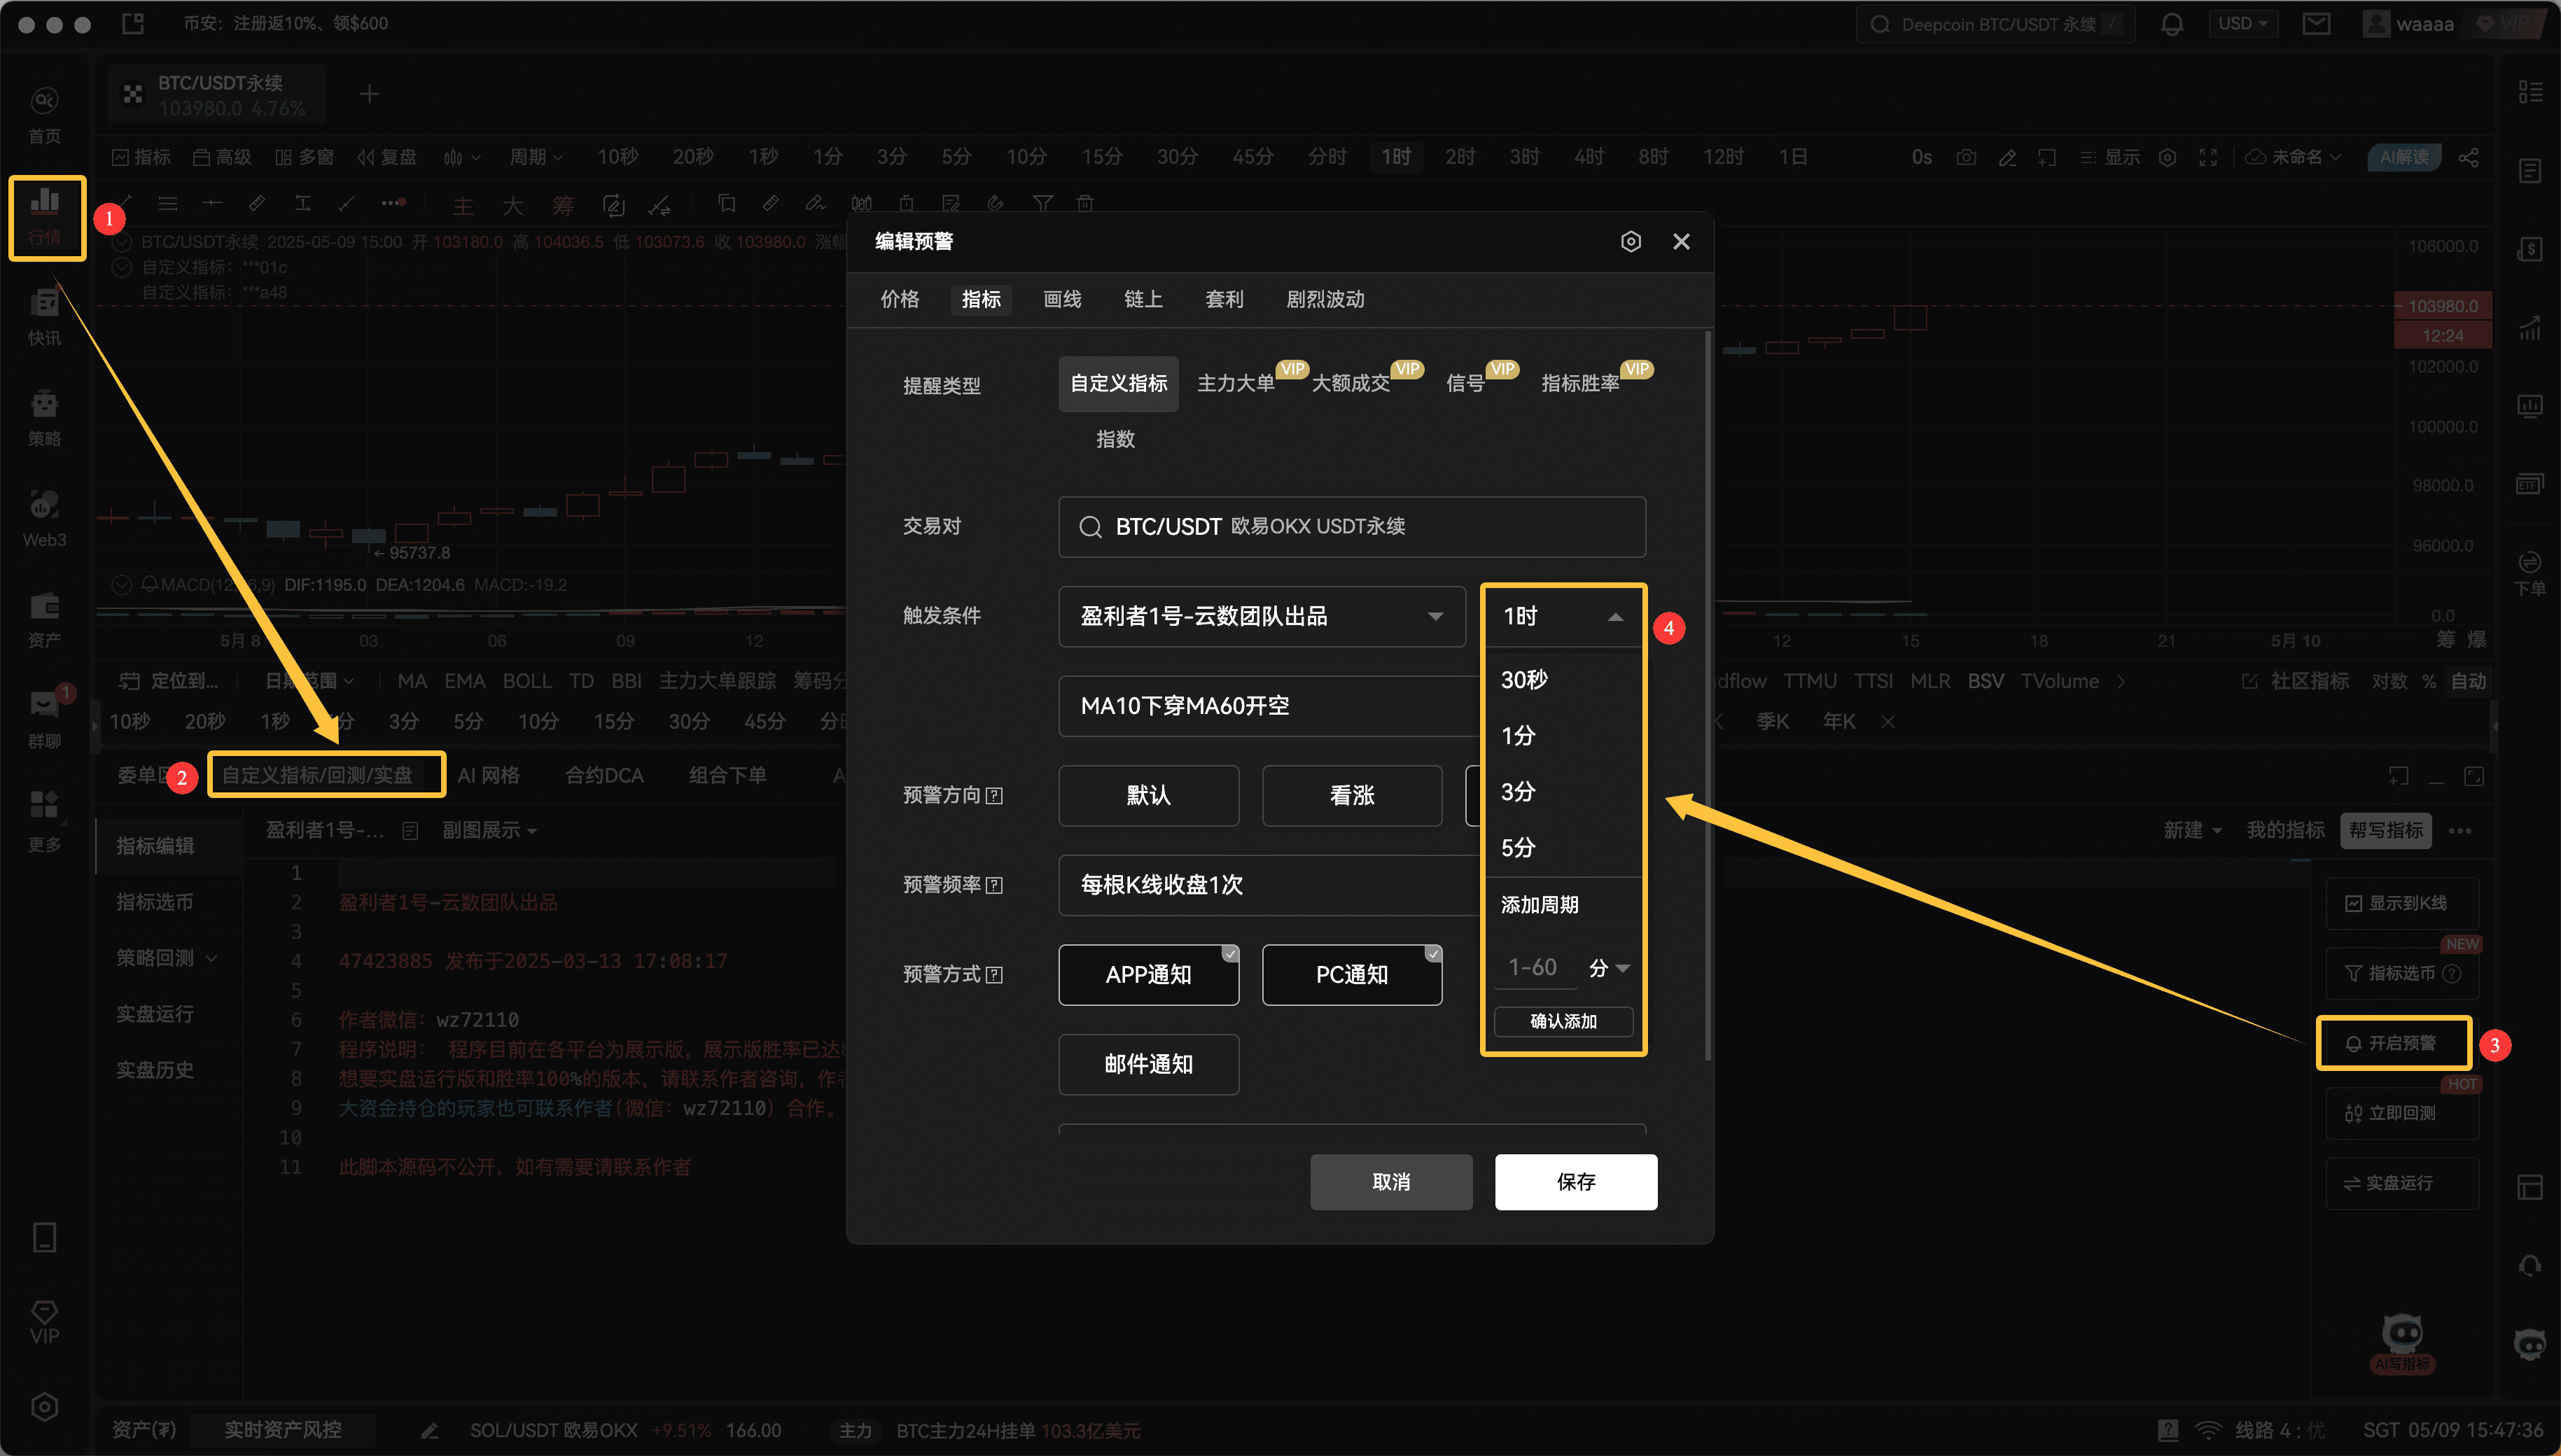Image resolution: width=2561 pixels, height=1456 pixels.
Task: Open the 资产 assets sidebar icon
Action: point(44,620)
